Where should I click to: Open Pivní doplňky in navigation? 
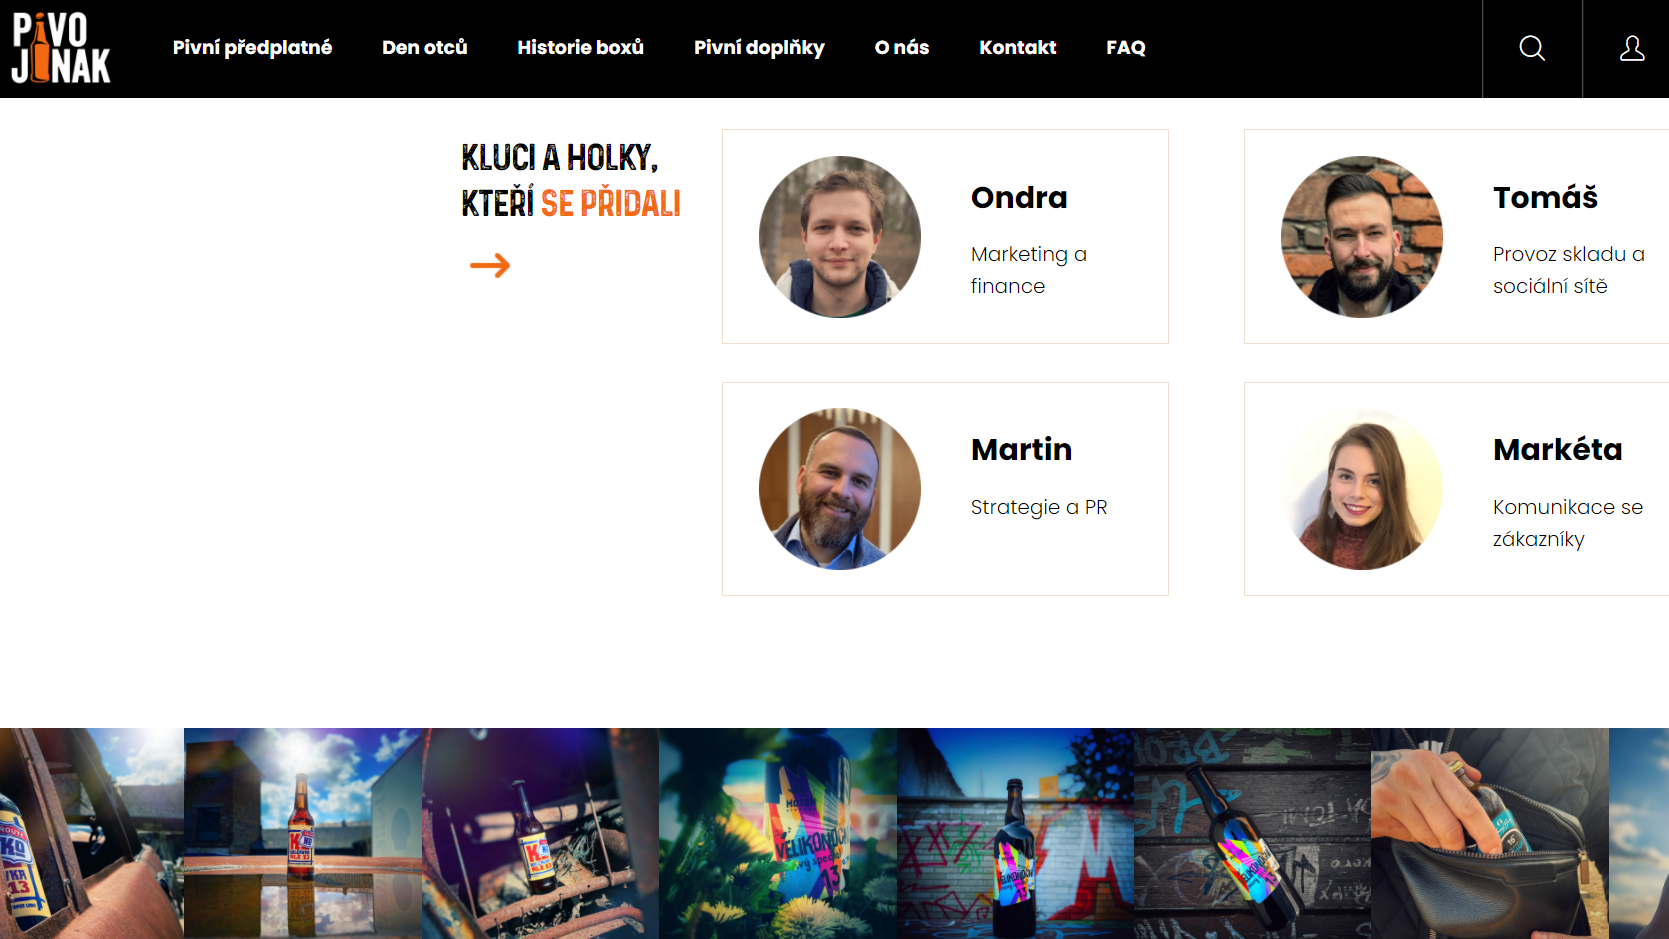coord(759,48)
